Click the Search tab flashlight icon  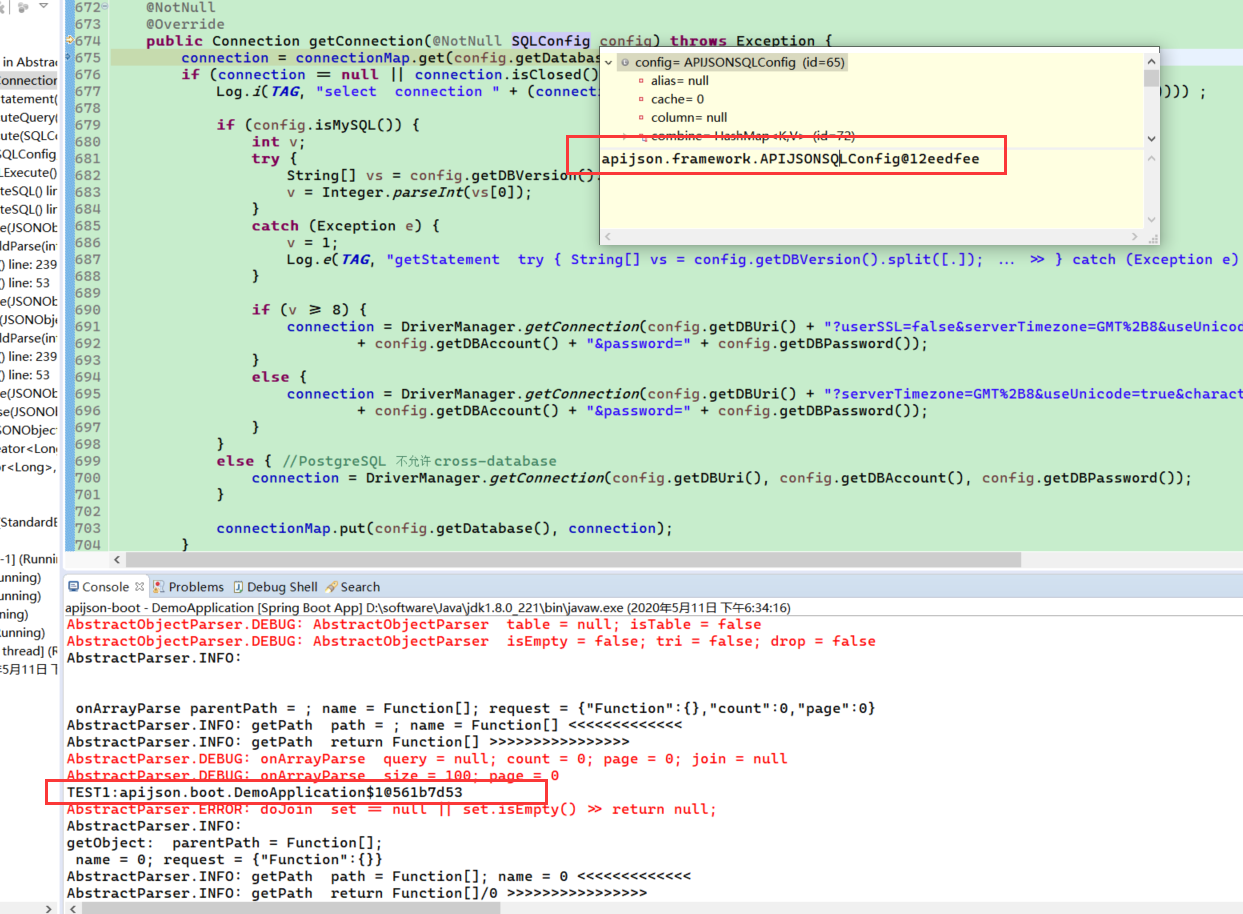(x=332, y=587)
